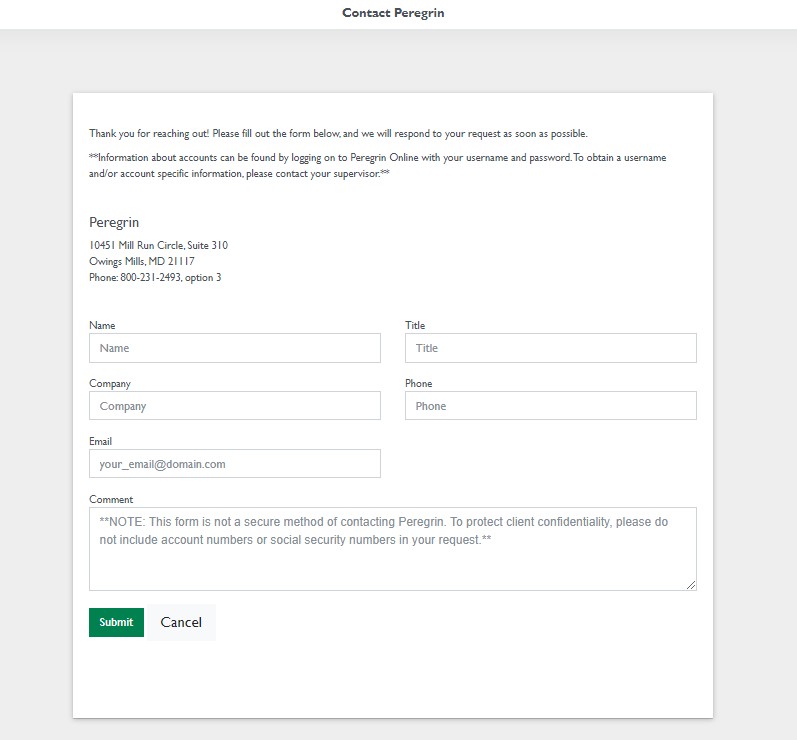
Task: Click the Cancel button
Action: [x=181, y=622]
